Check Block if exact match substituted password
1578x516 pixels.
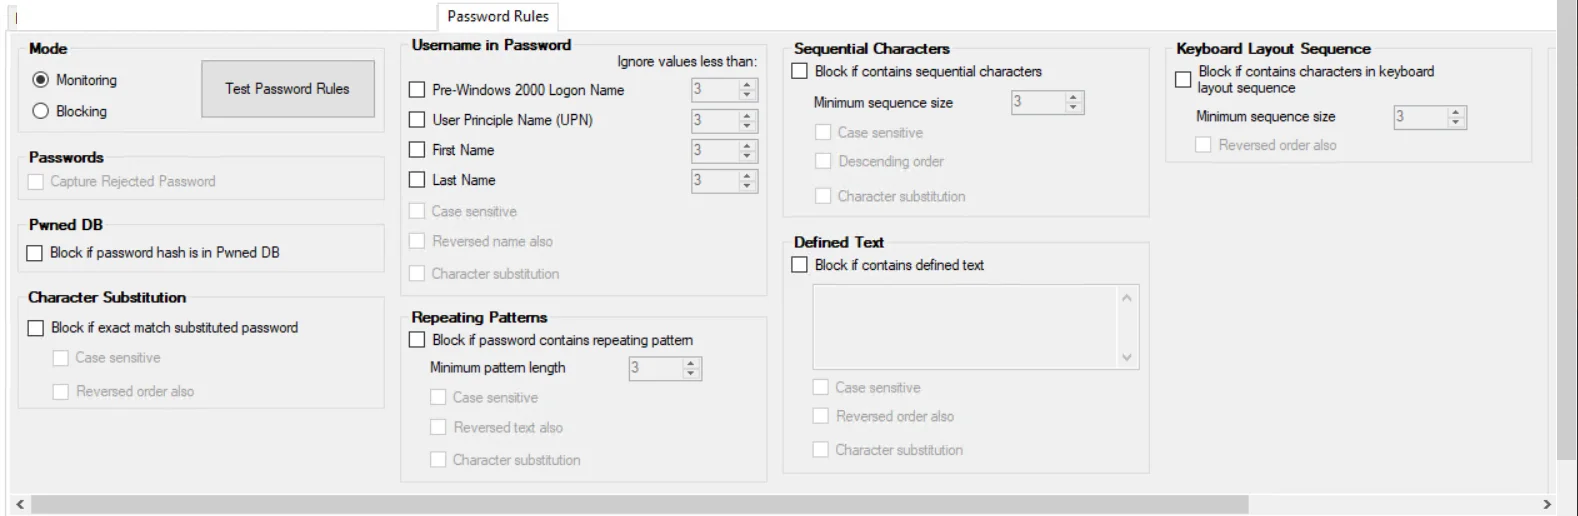click(36, 328)
